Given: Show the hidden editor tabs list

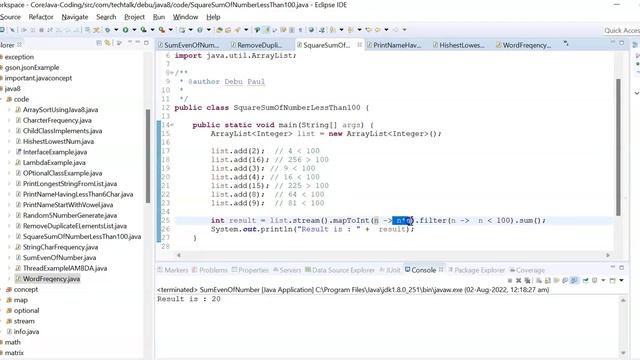Looking at the screenshot, I should tap(566, 43).
